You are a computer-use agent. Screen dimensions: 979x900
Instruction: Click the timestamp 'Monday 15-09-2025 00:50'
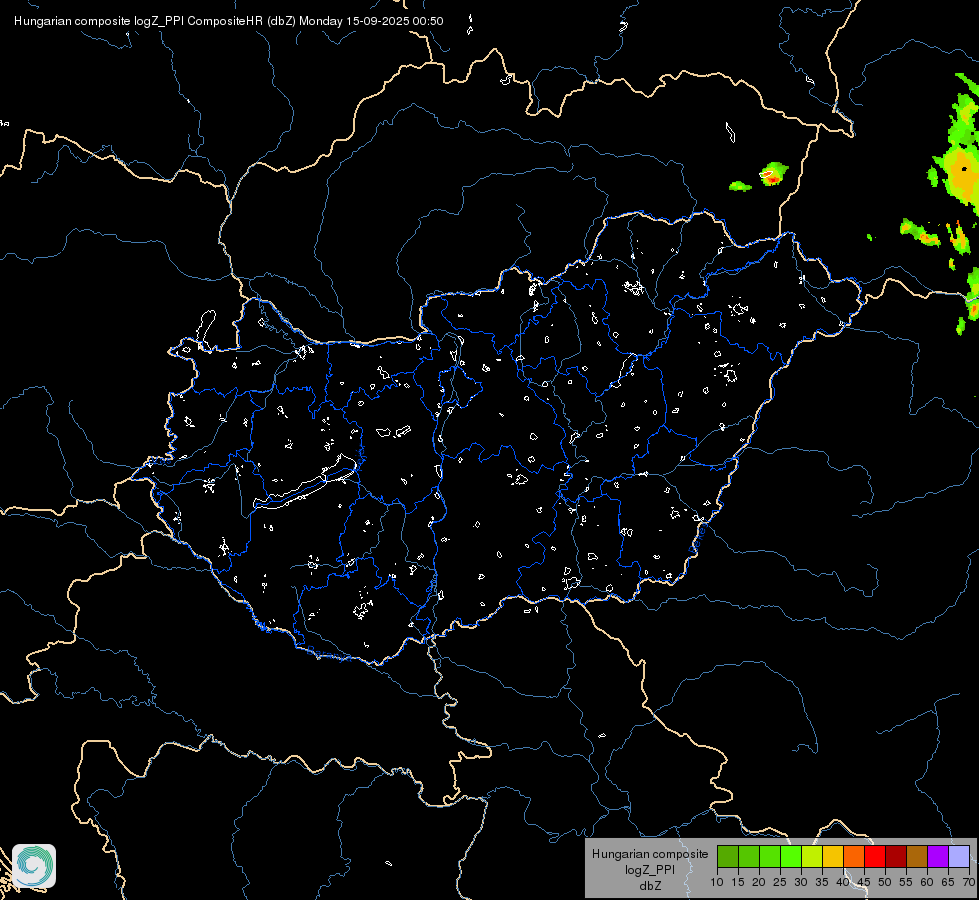pos(371,21)
